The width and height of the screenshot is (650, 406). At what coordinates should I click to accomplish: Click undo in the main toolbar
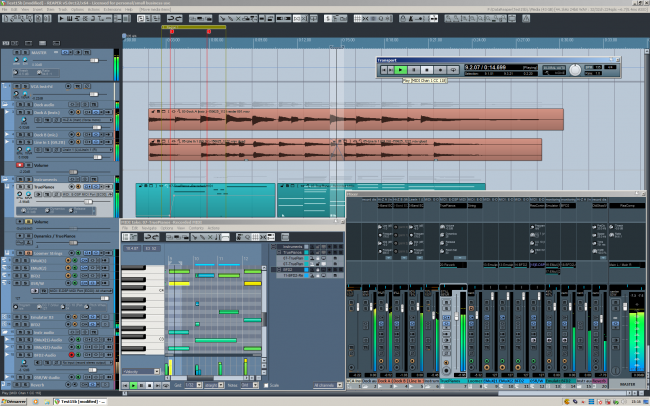(171, 19)
